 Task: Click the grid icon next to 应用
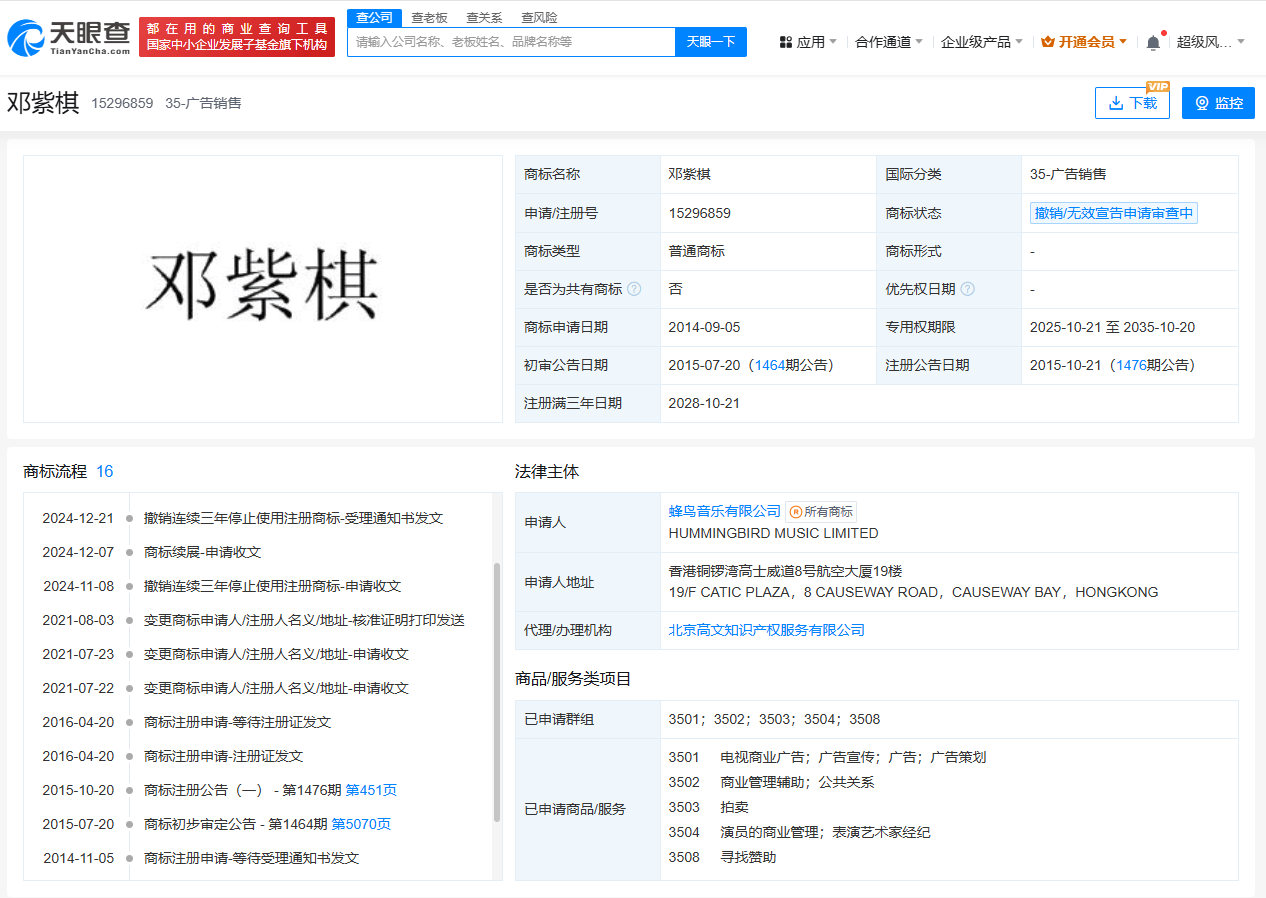click(786, 42)
